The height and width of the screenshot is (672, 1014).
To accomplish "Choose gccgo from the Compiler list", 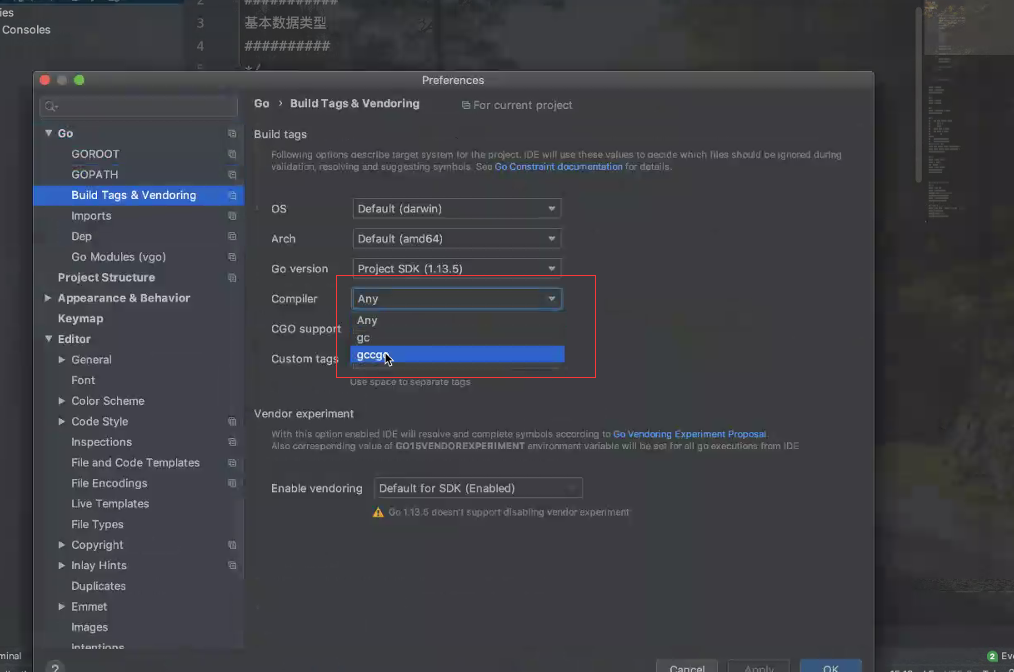I will (x=457, y=354).
